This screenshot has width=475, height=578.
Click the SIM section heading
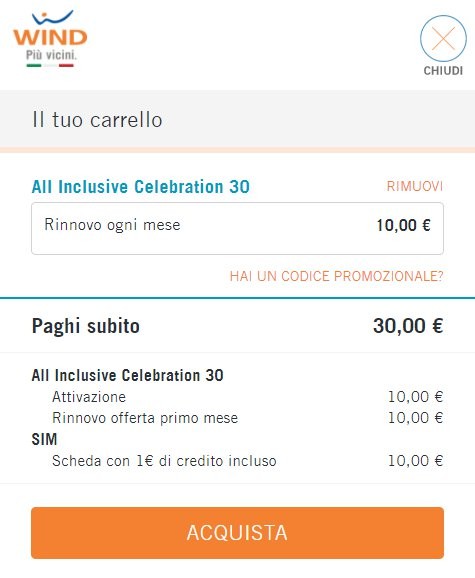[x=45, y=439]
